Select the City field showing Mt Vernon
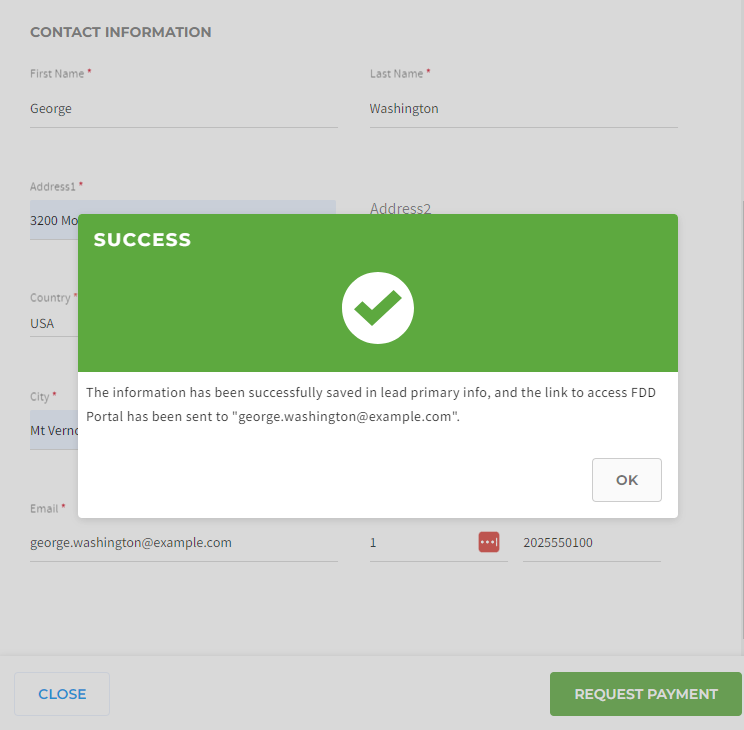This screenshot has width=744, height=730. point(54,430)
